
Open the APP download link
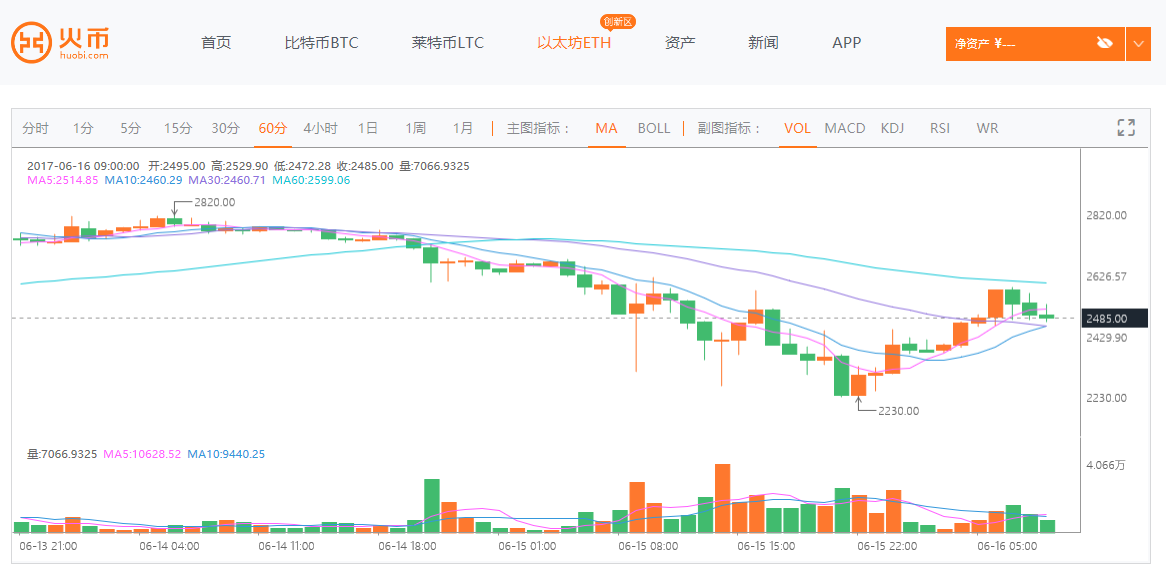tap(846, 43)
